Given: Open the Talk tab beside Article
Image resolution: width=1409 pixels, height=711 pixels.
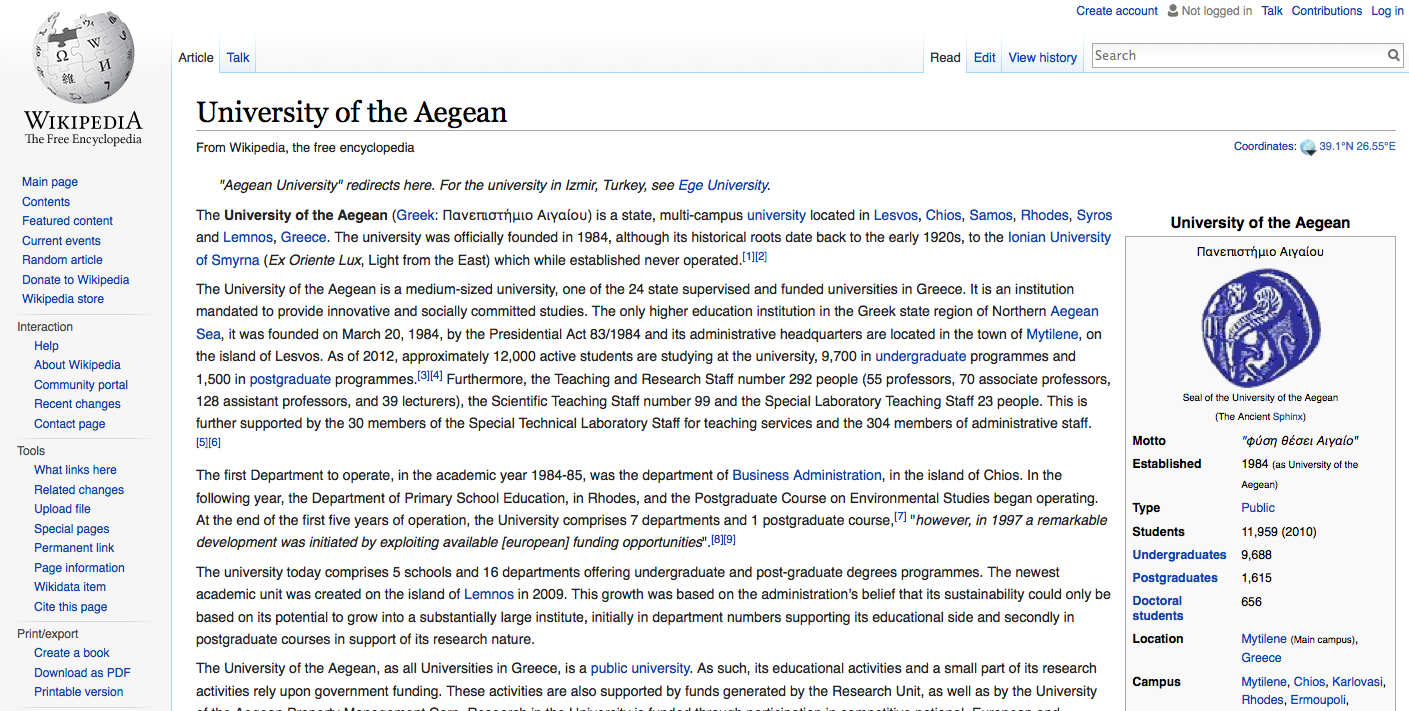Looking at the screenshot, I should [238, 57].
